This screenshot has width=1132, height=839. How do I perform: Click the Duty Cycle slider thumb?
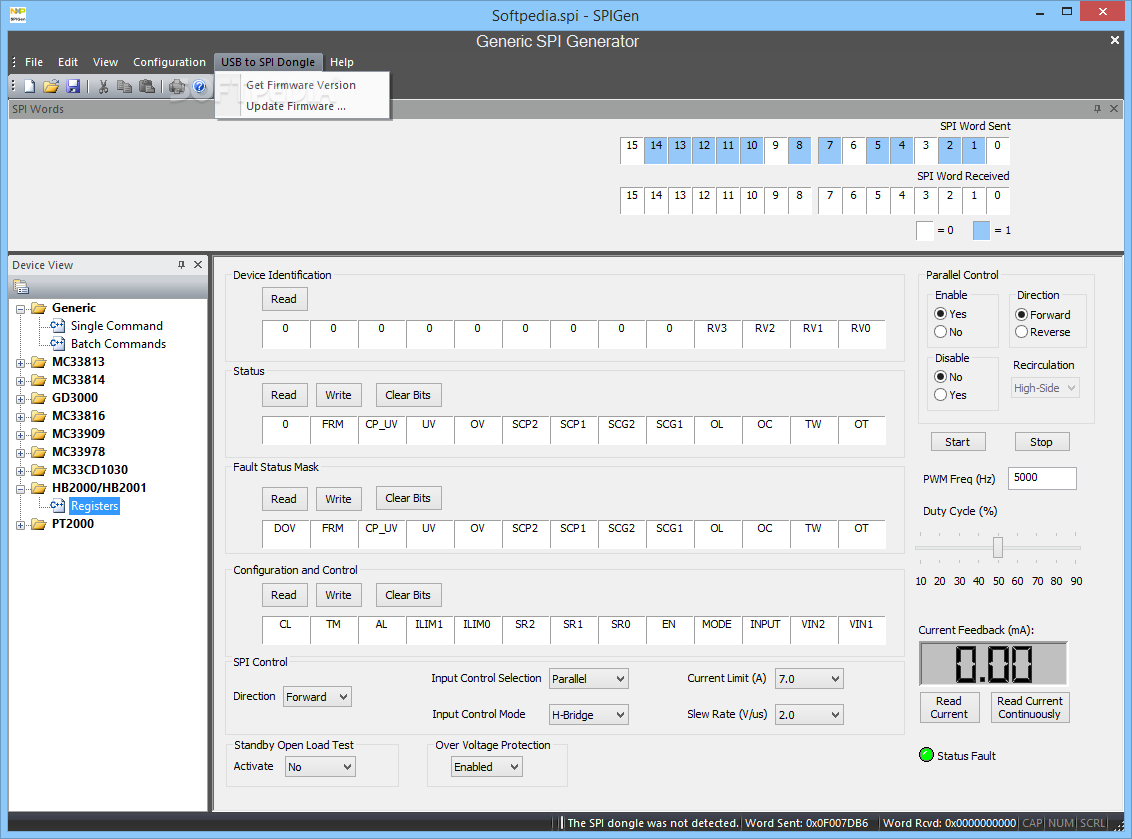tap(998, 547)
